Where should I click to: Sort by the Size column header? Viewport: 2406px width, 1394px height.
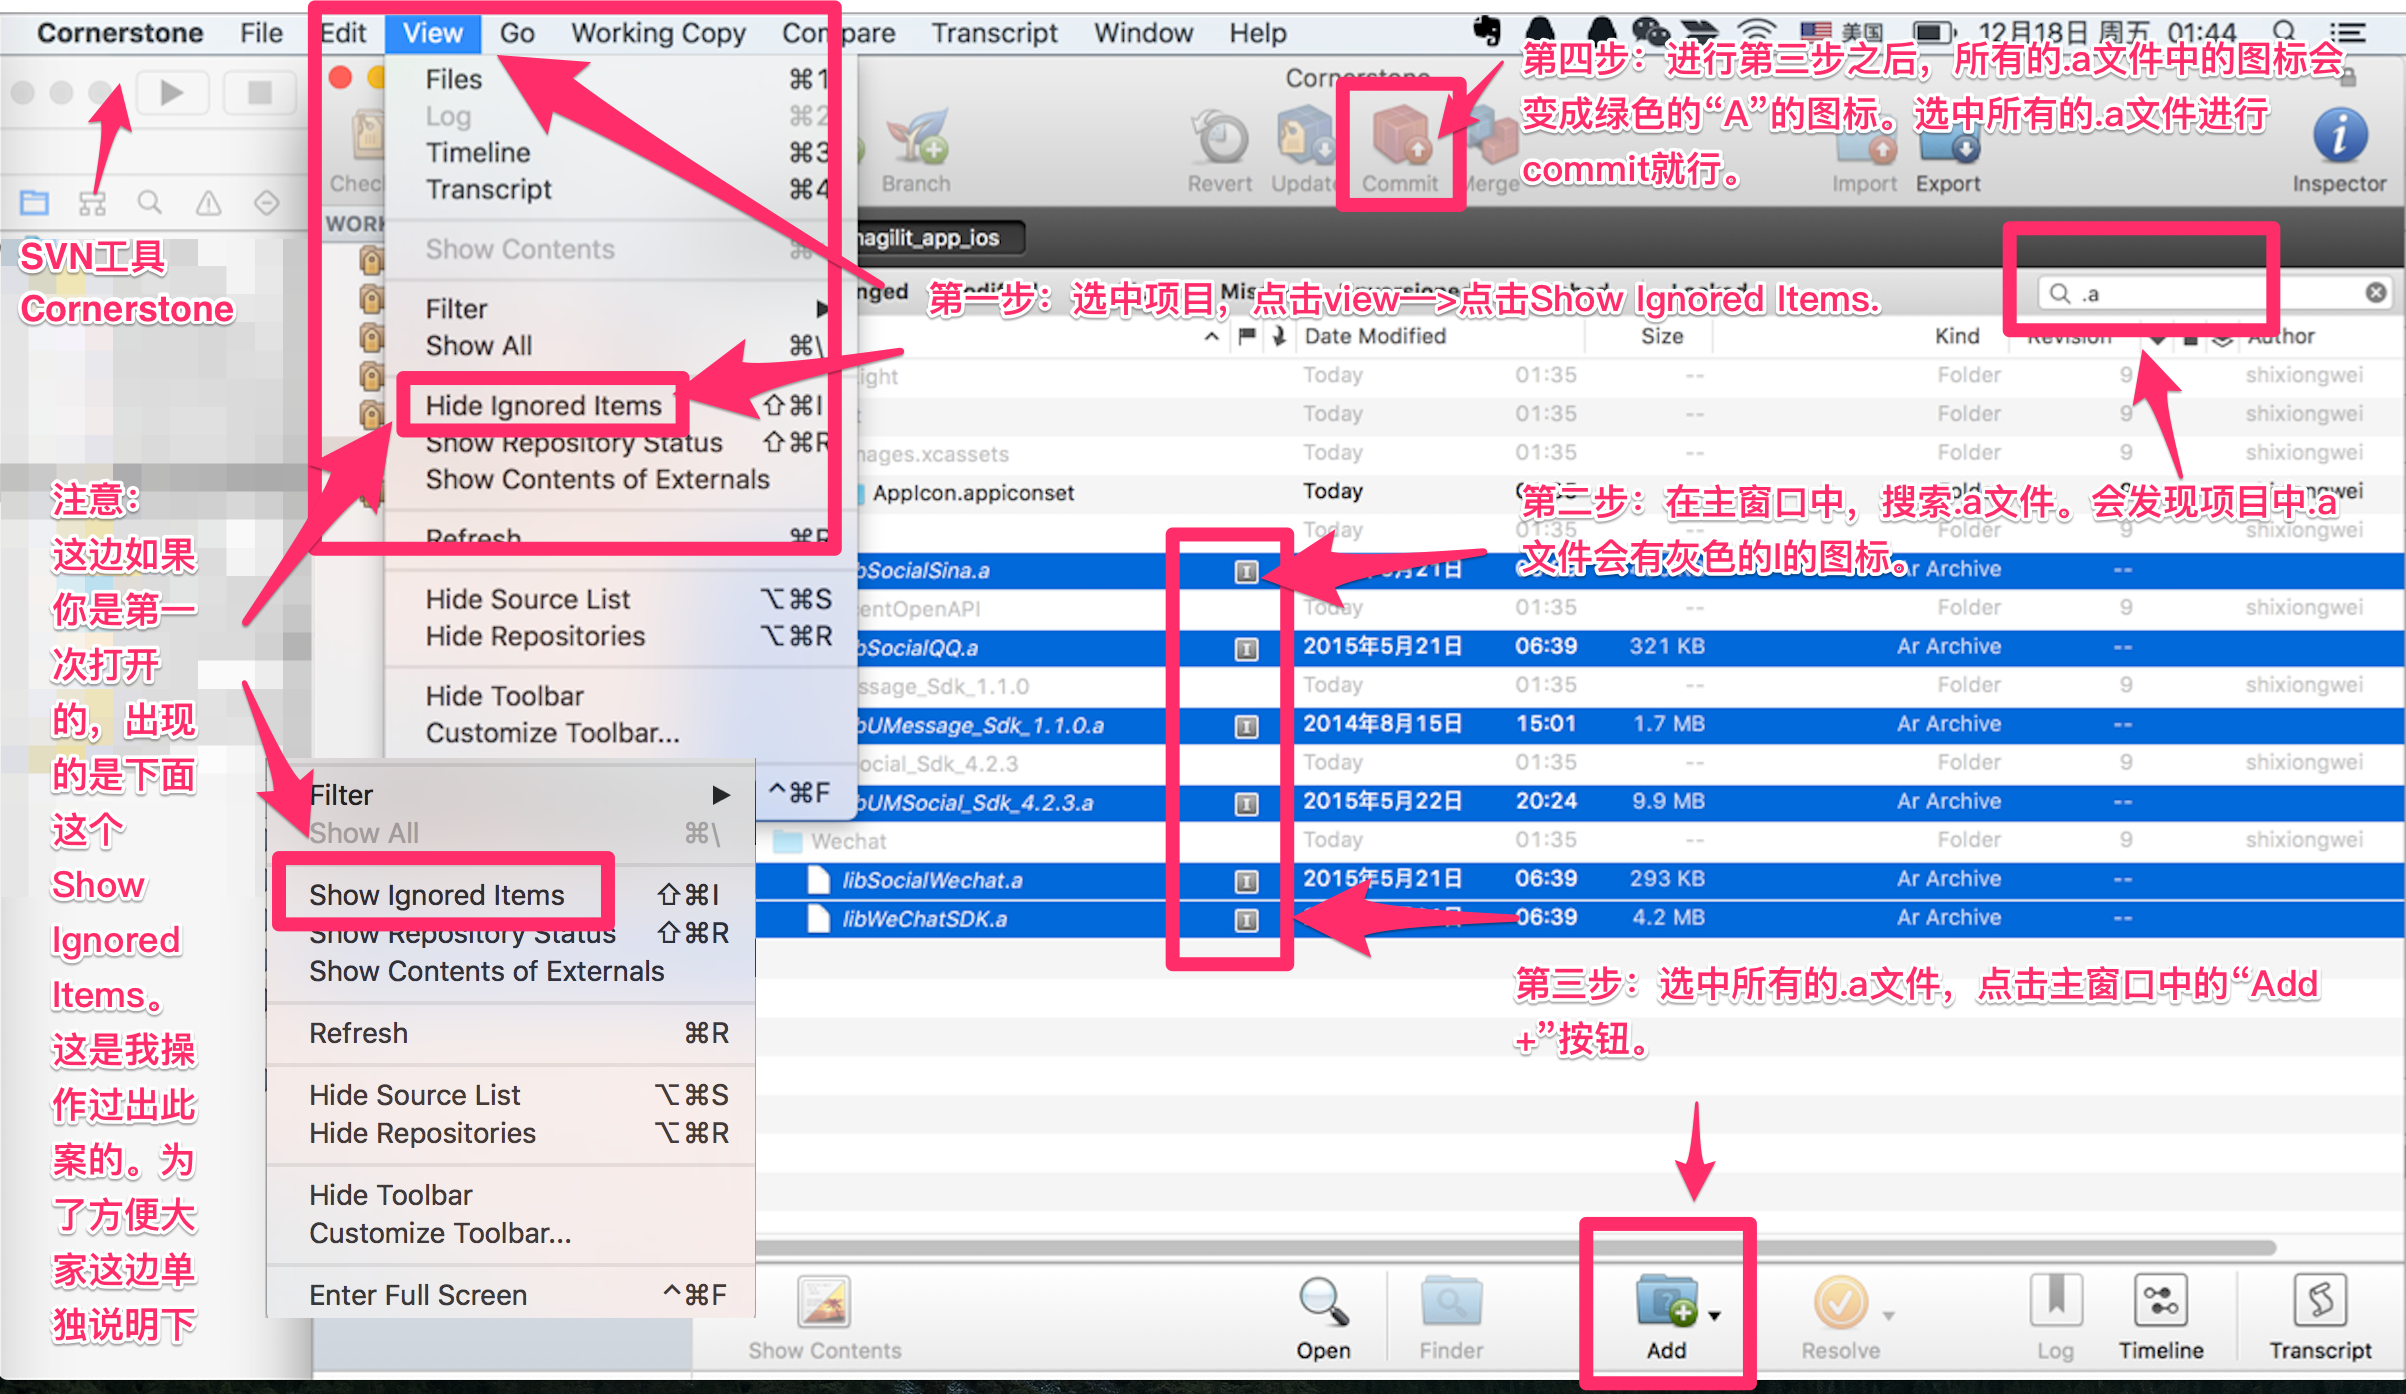pyautogui.click(x=1662, y=337)
